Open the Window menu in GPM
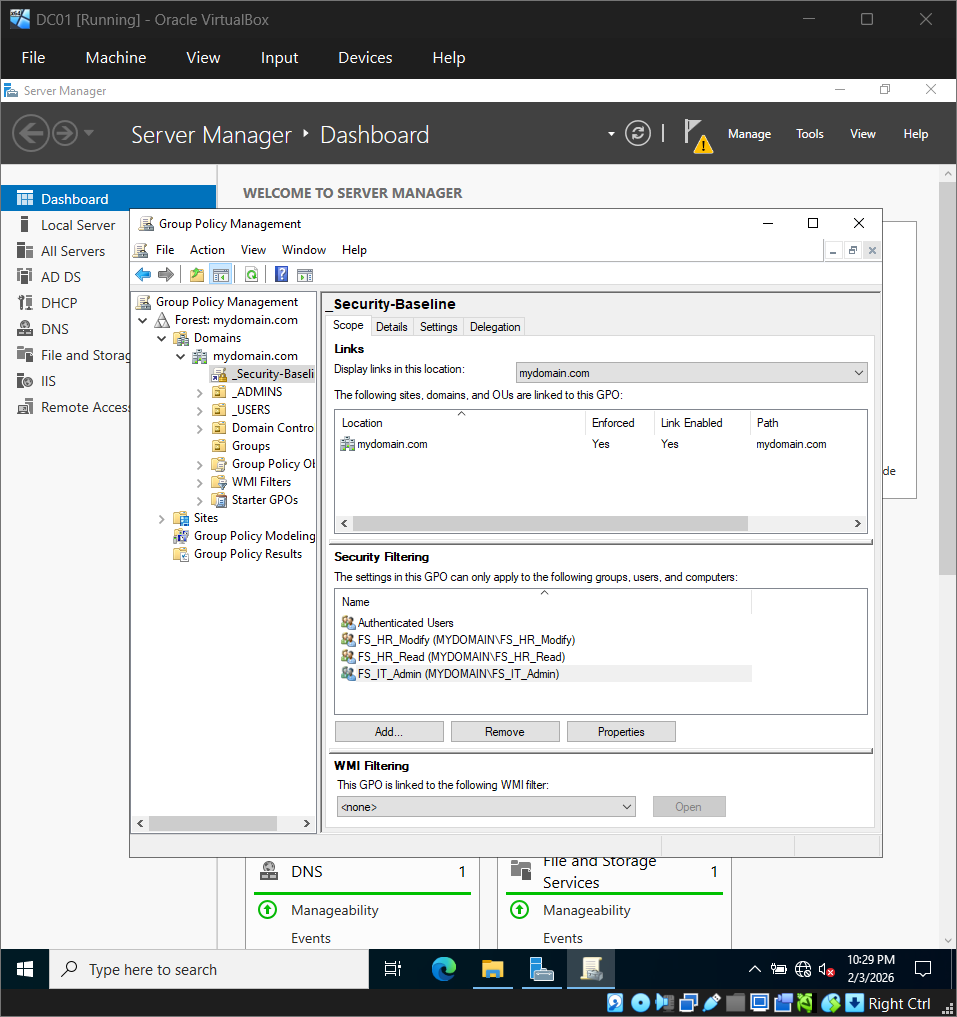Image resolution: width=957 pixels, height=1017 pixels. pos(304,250)
